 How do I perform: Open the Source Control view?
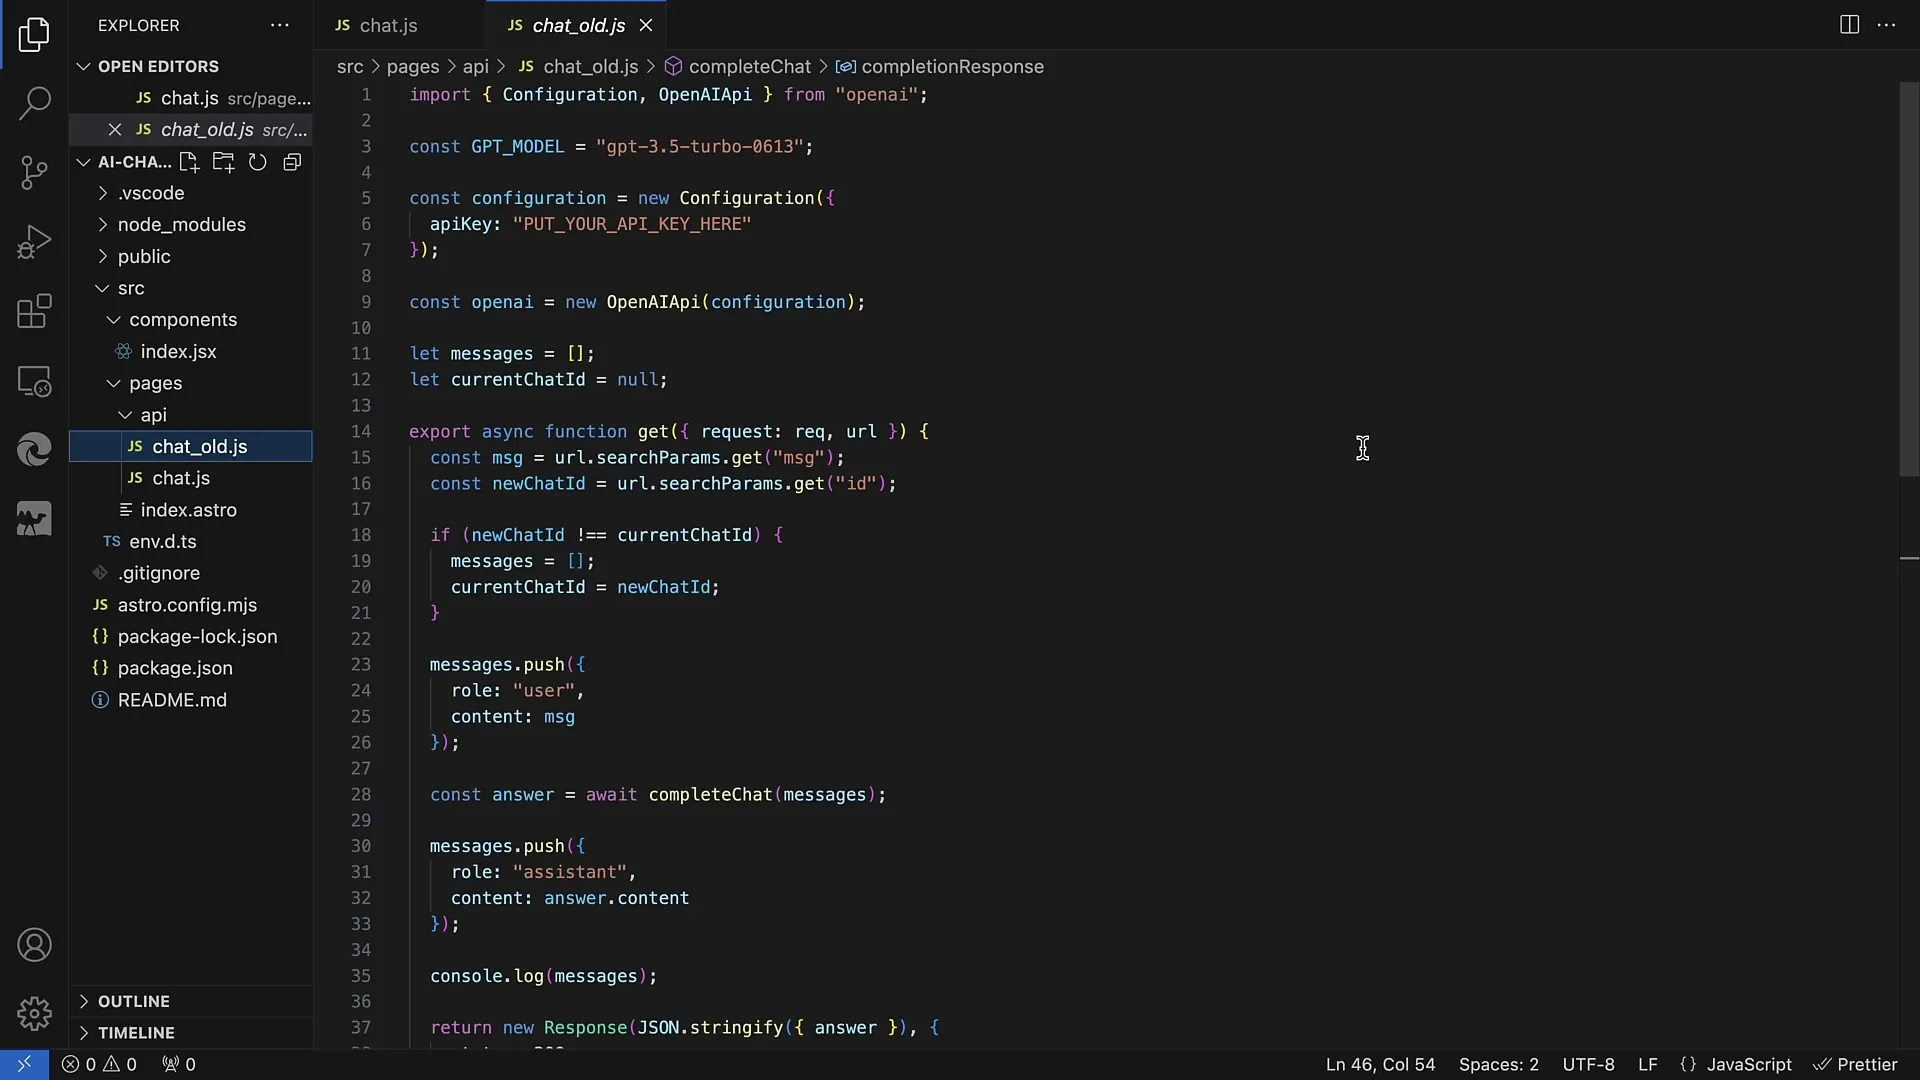[34, 172]
